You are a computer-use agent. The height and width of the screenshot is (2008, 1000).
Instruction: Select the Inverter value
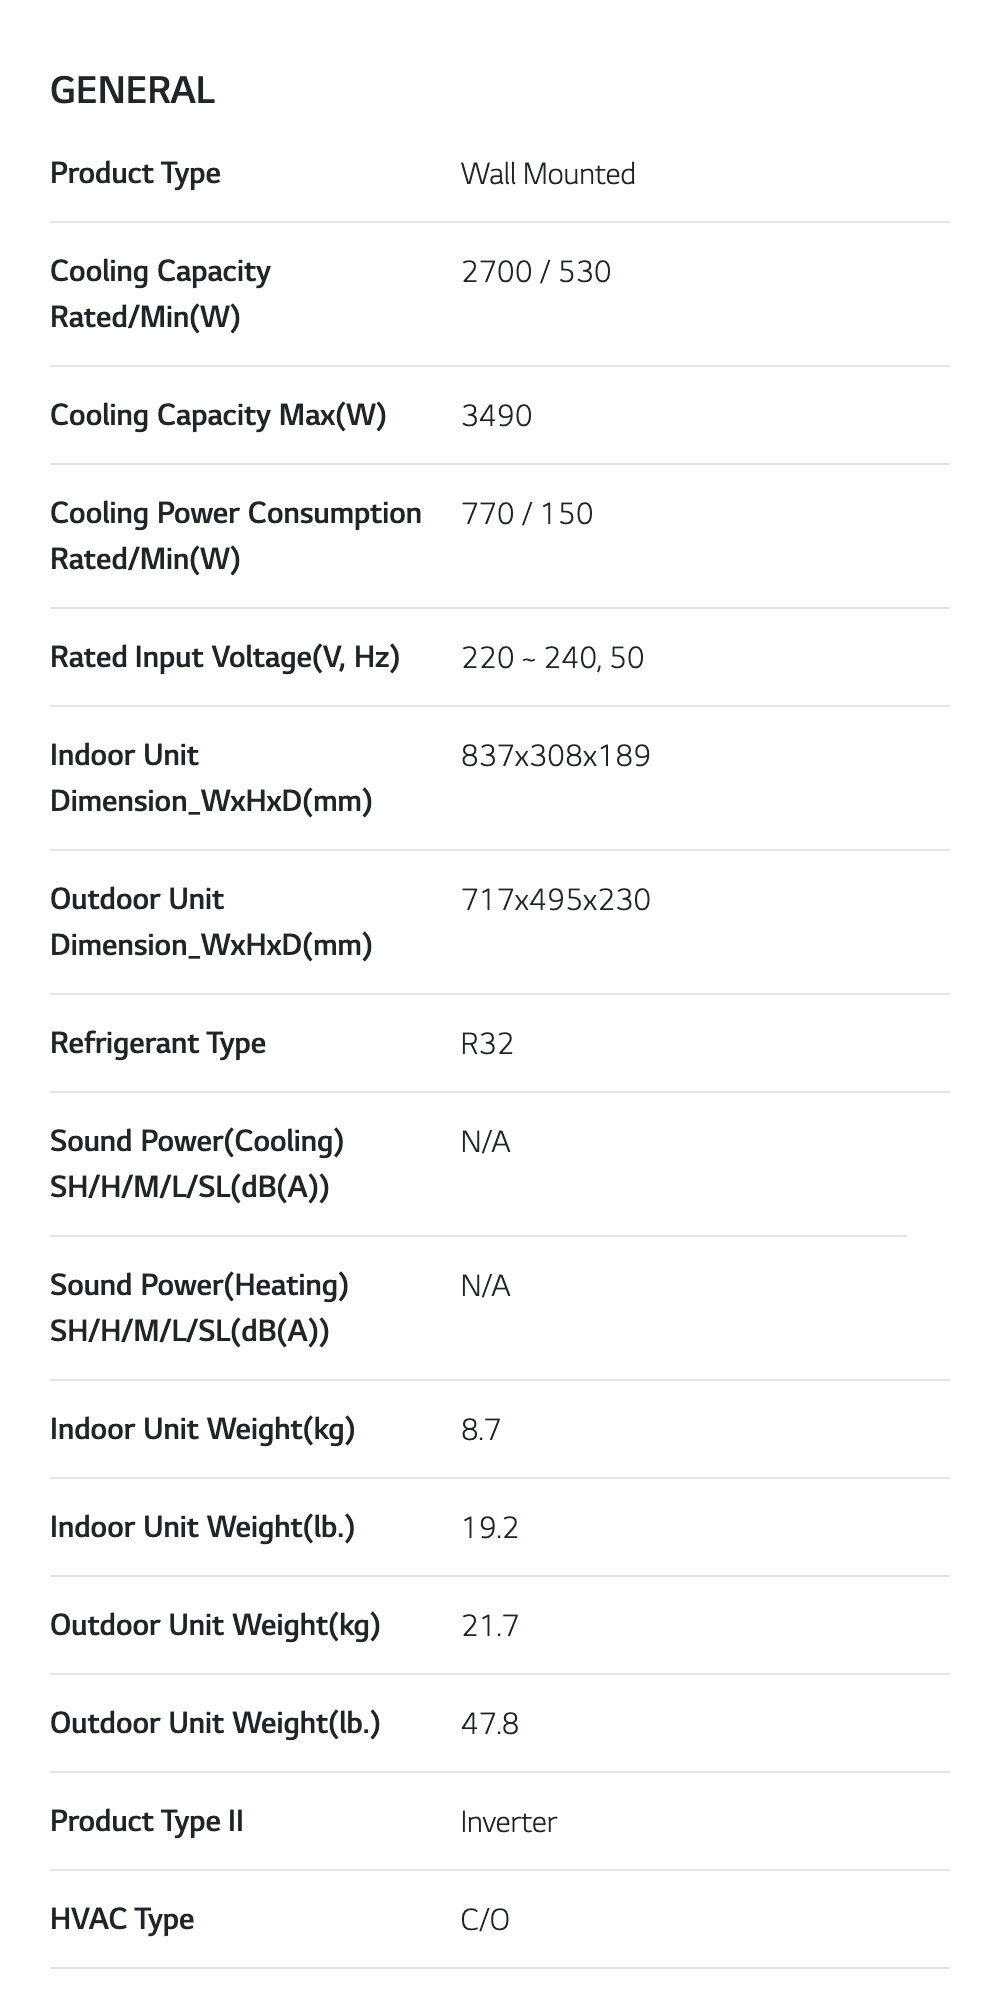click(508, 1822)
